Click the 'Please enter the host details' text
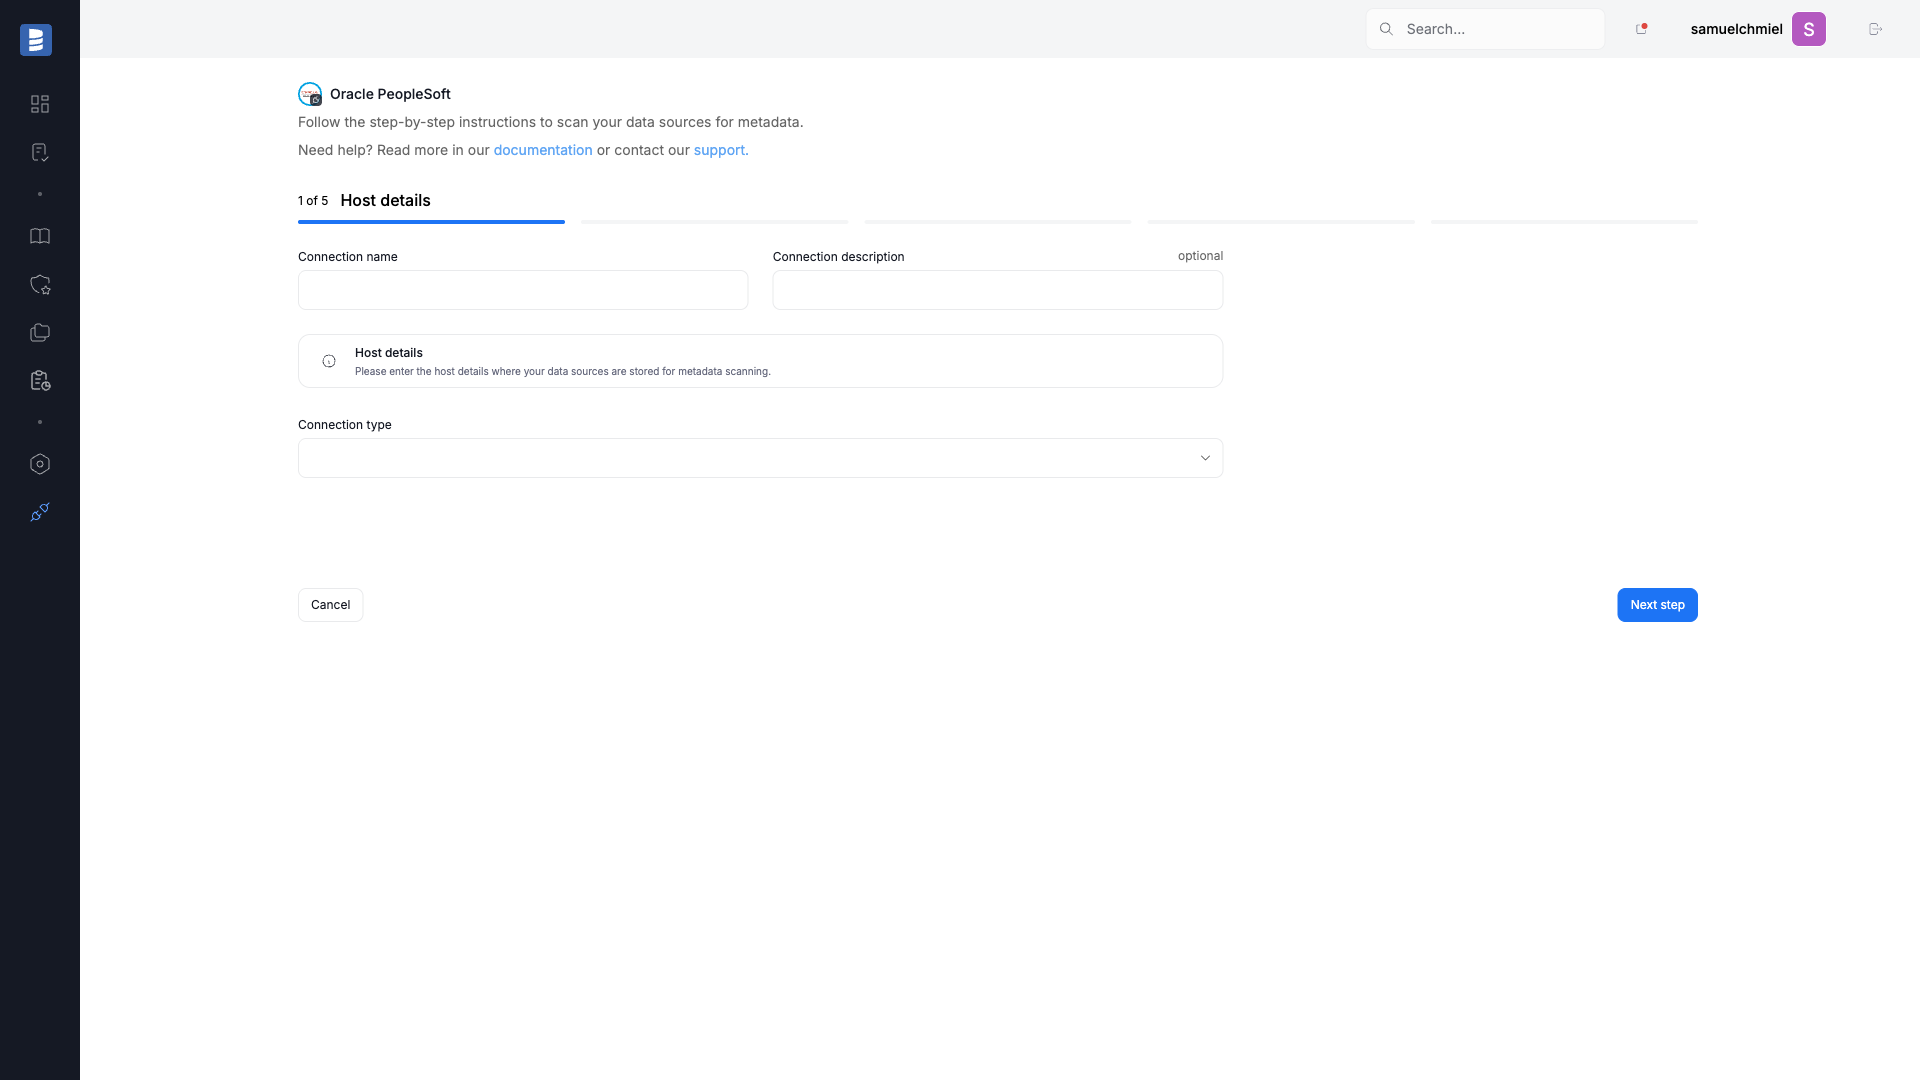 pos(563,371)
